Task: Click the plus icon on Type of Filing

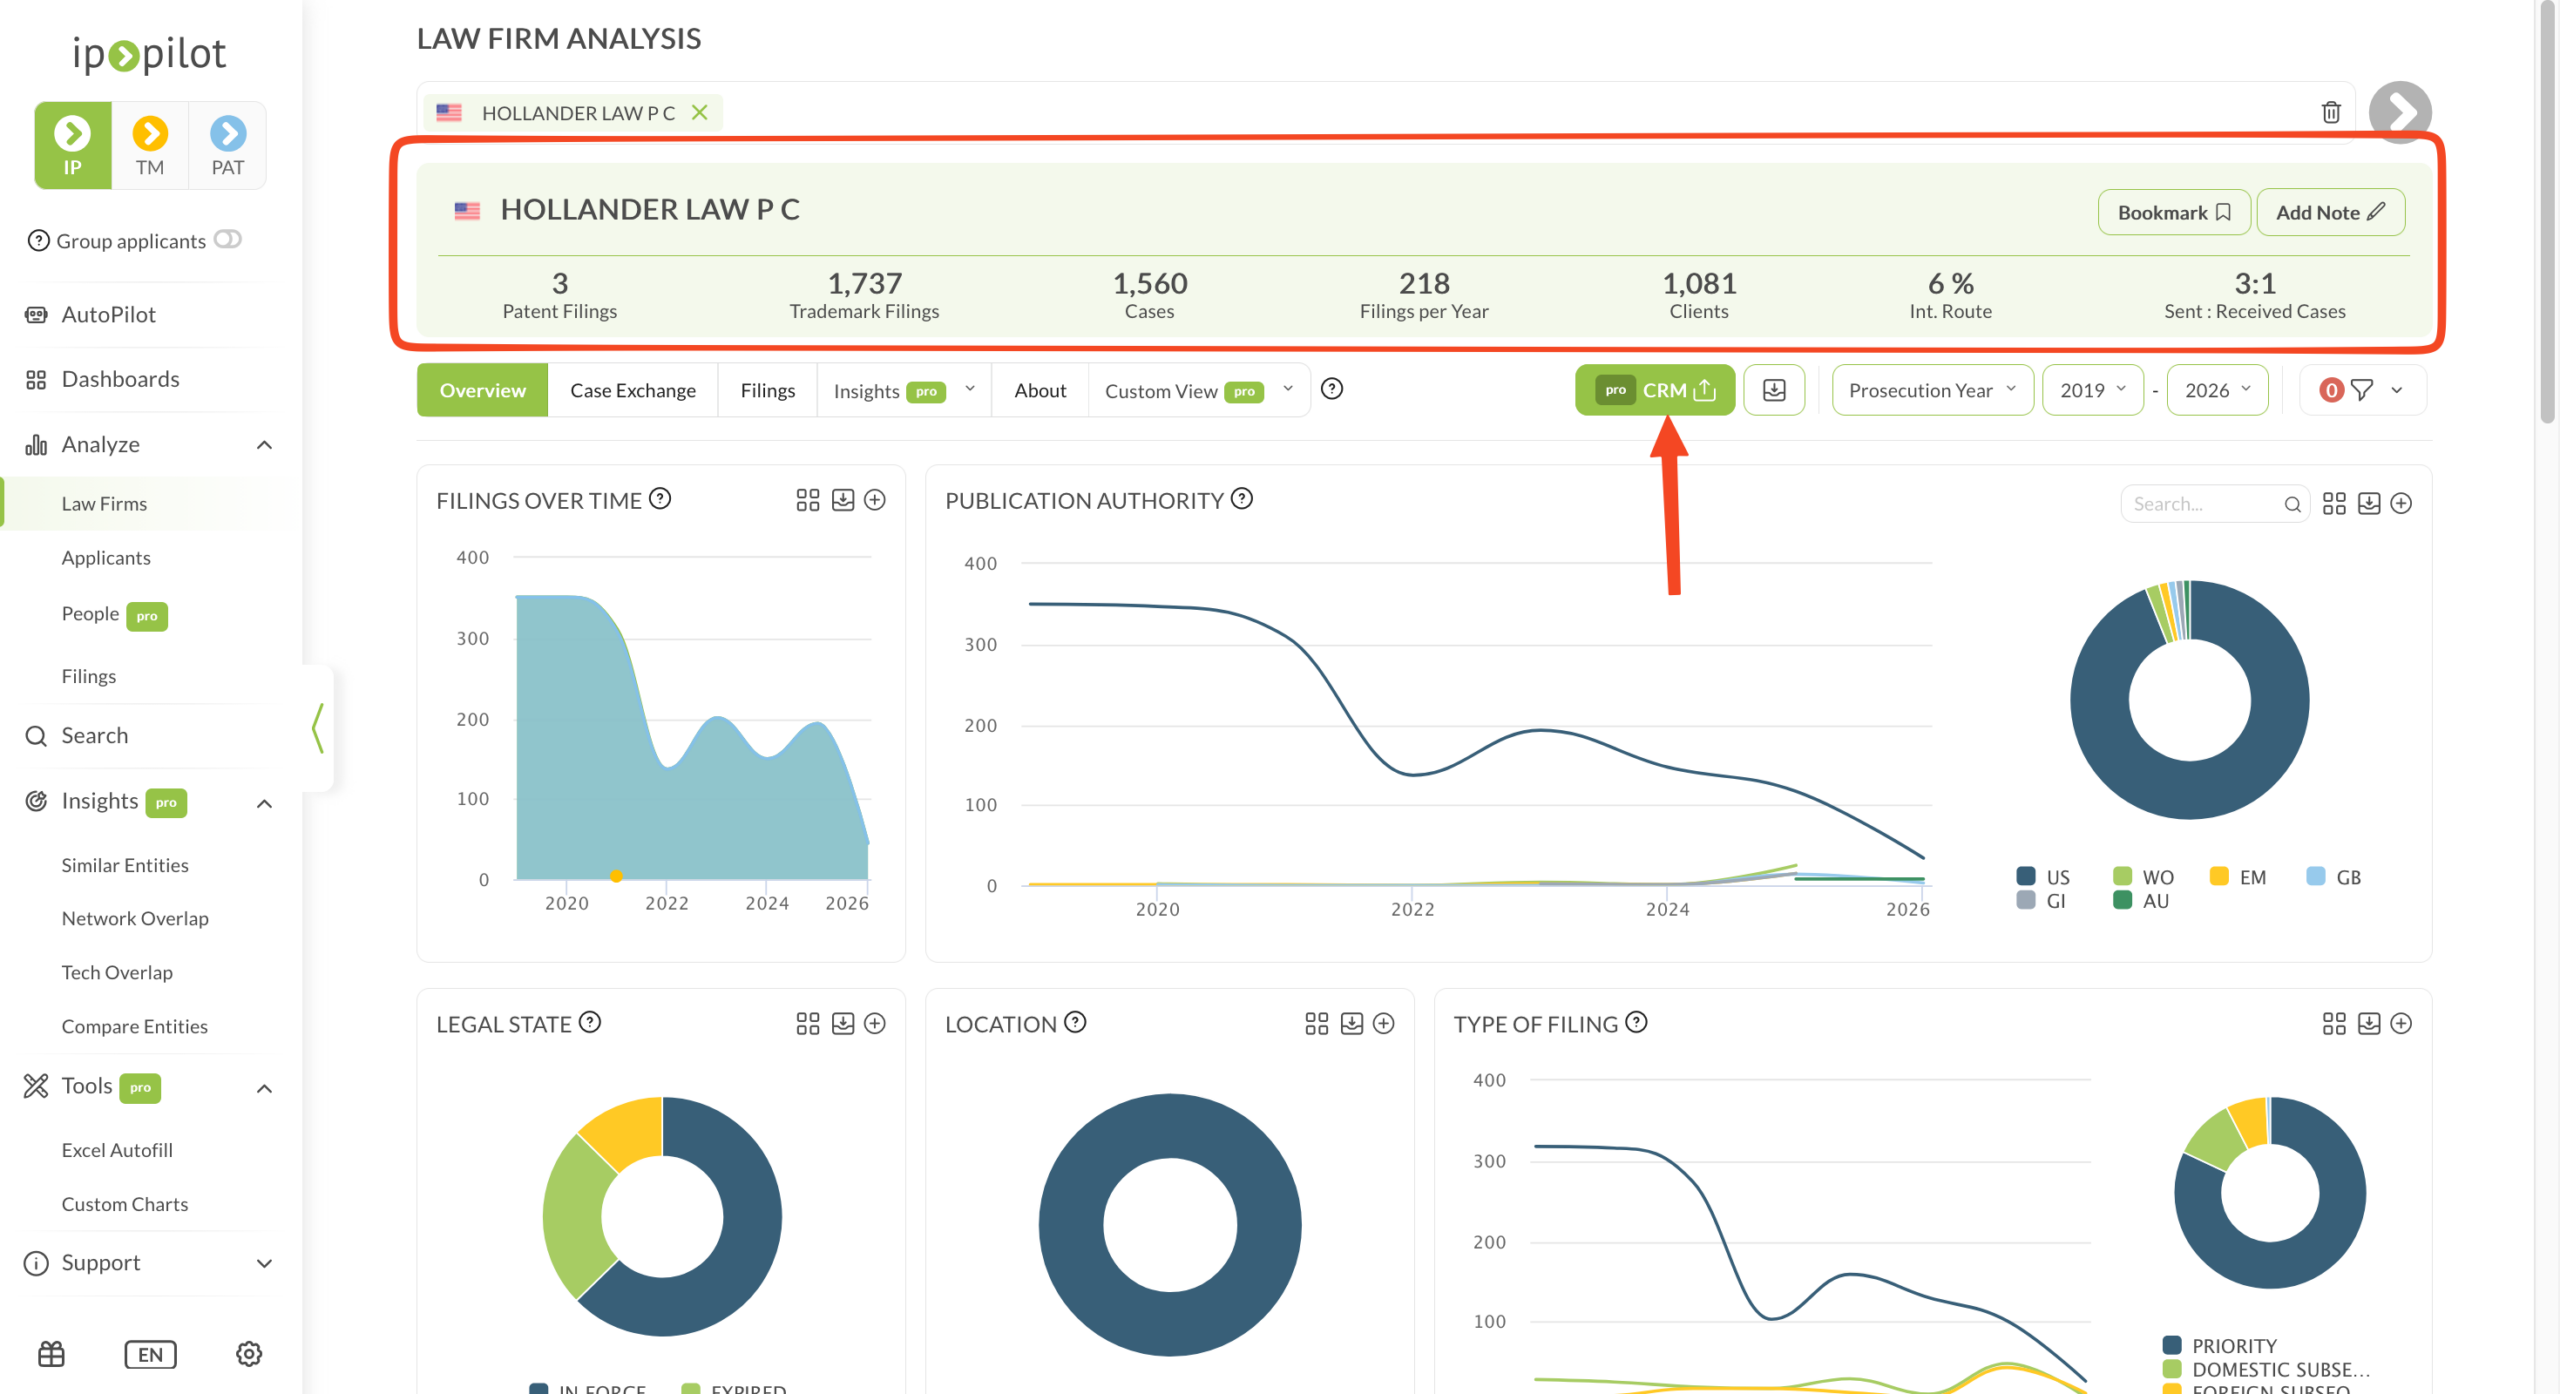Action: pos(2401,1024)
